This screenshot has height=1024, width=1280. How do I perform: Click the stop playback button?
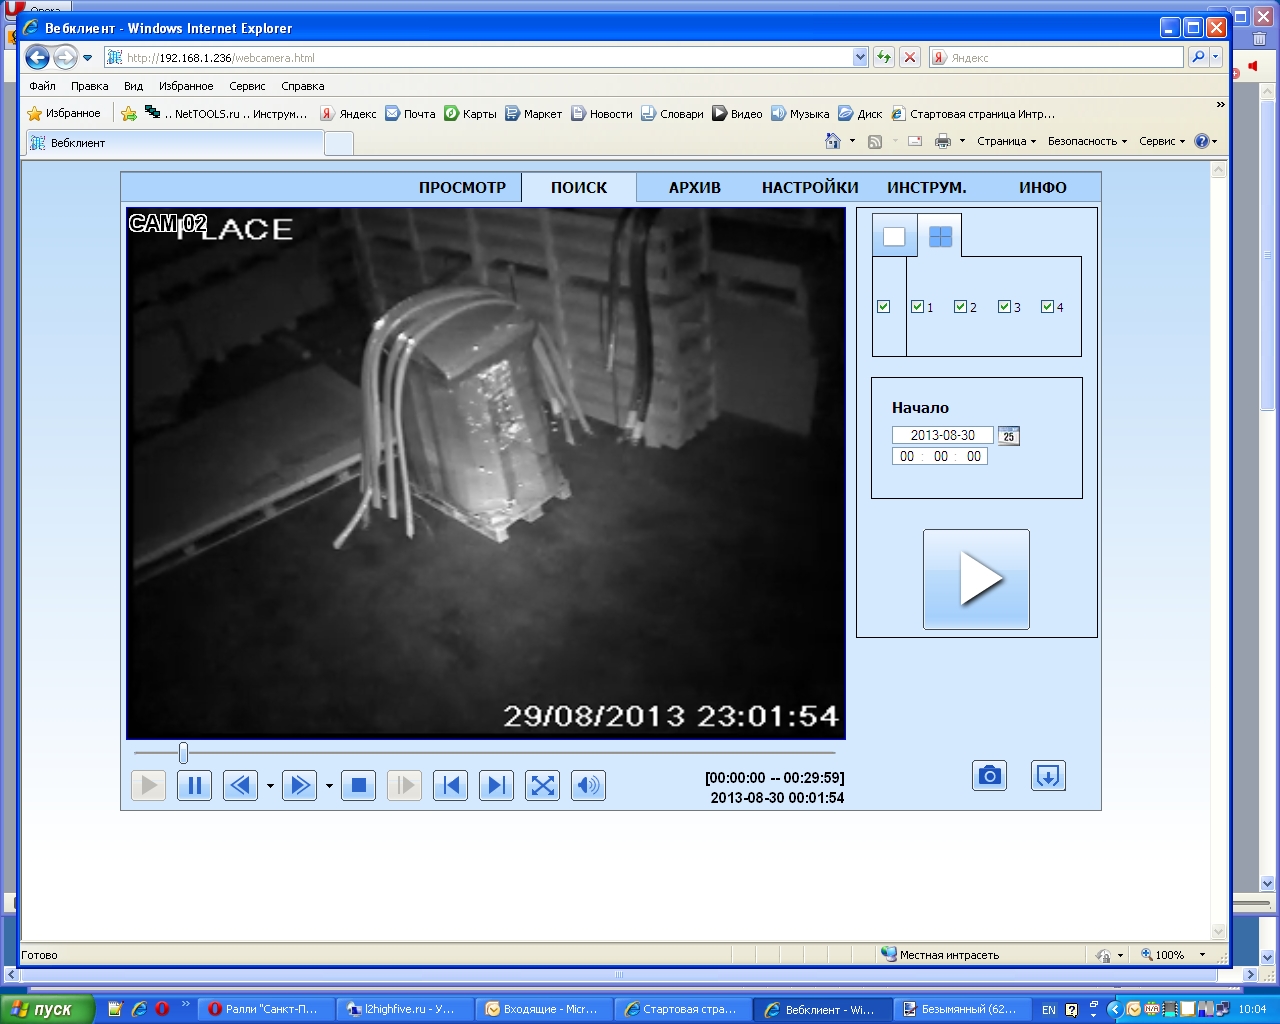click(x=358, y=786)
